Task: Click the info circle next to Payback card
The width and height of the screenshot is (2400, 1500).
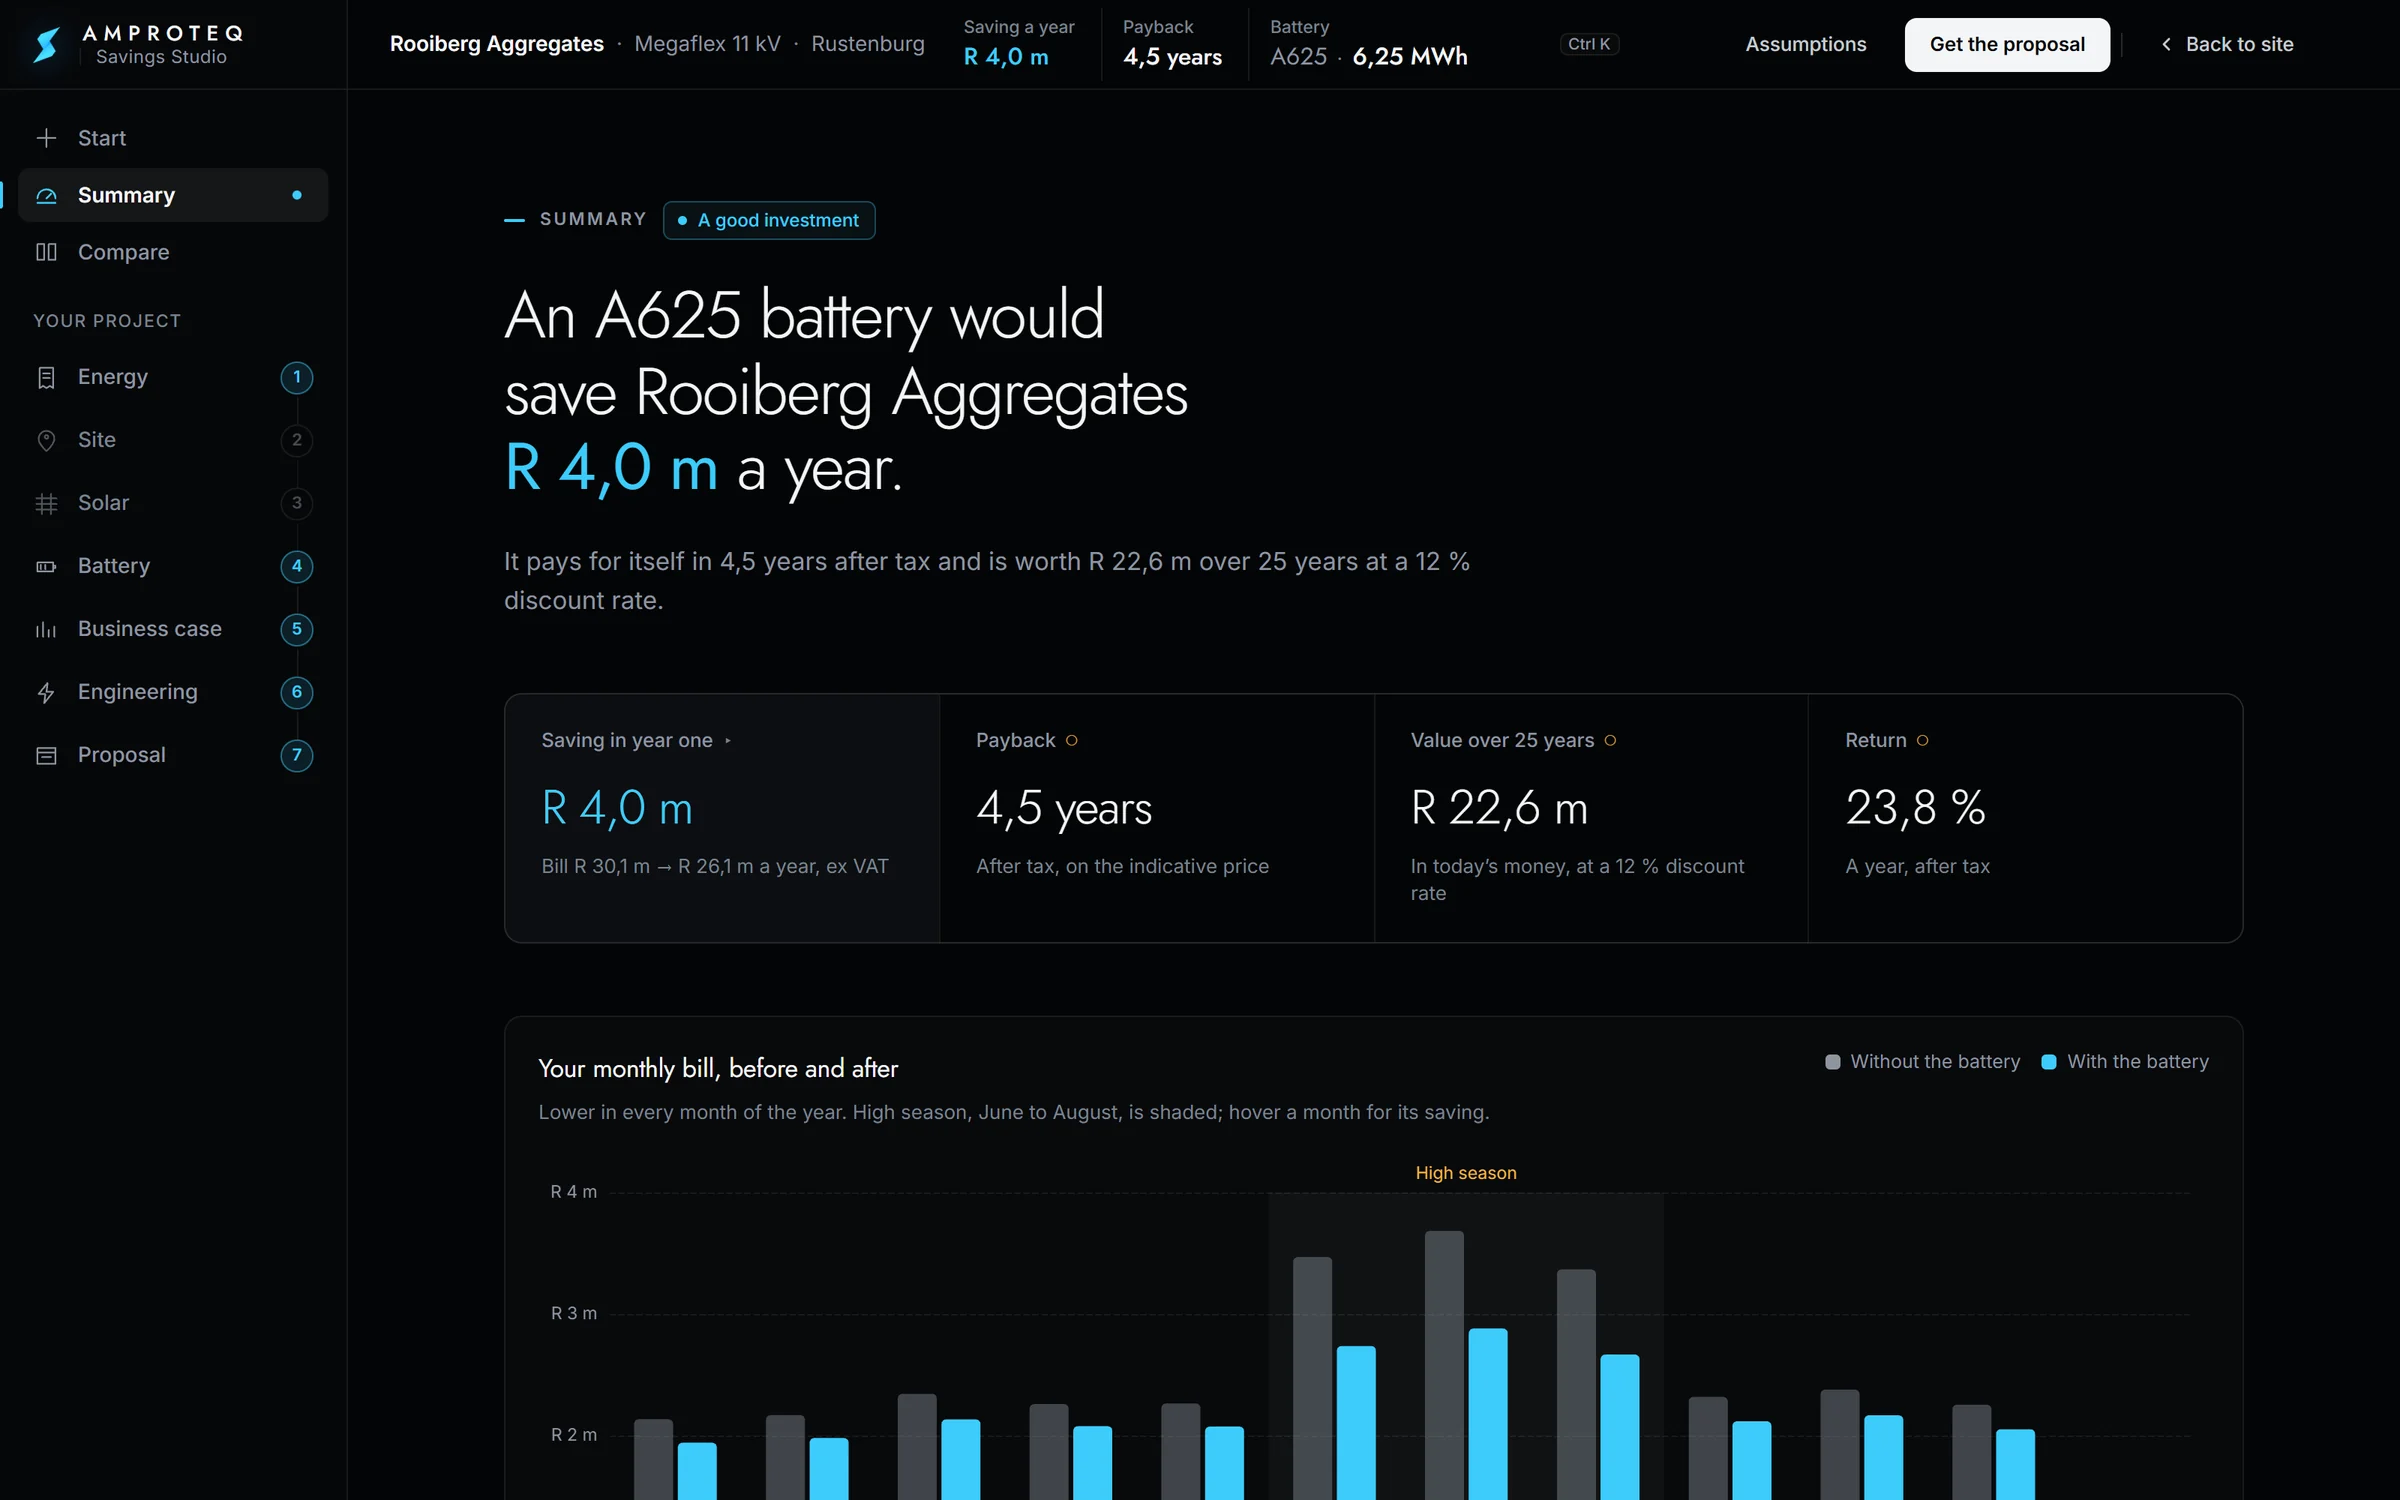Action: [1071, 740]
